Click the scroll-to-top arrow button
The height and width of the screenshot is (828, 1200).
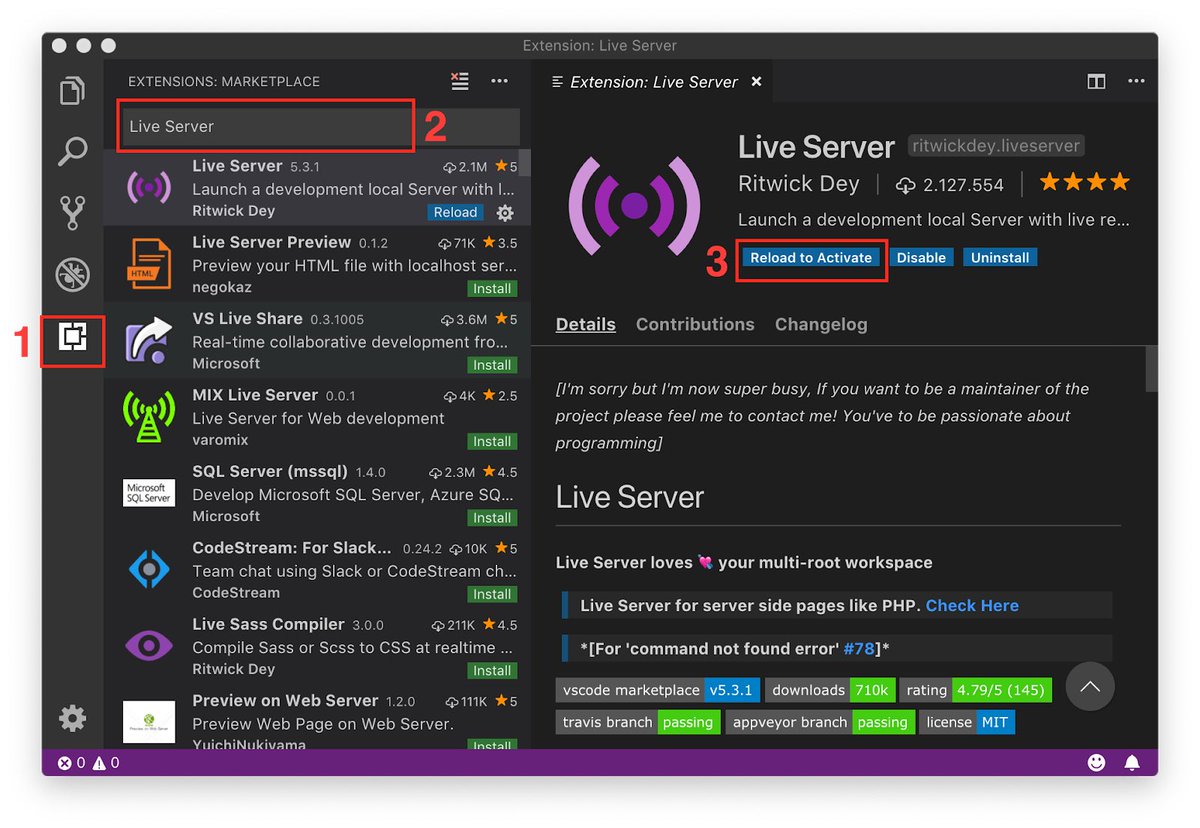click(1090, 686)
